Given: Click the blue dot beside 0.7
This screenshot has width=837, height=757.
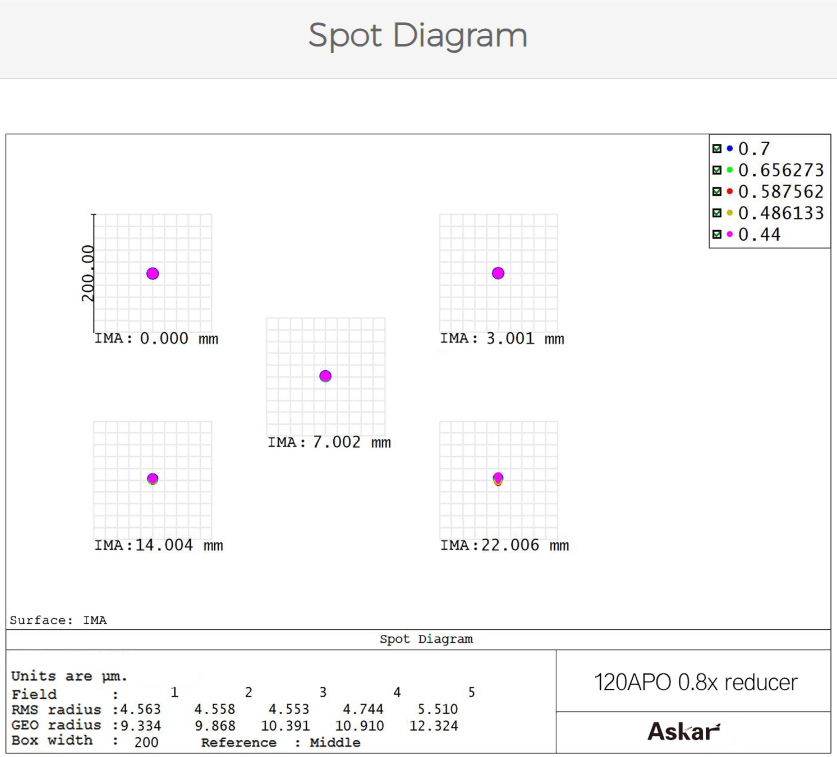Looking at the screenshot, I should pyautogui.click(x=730, y=148).
